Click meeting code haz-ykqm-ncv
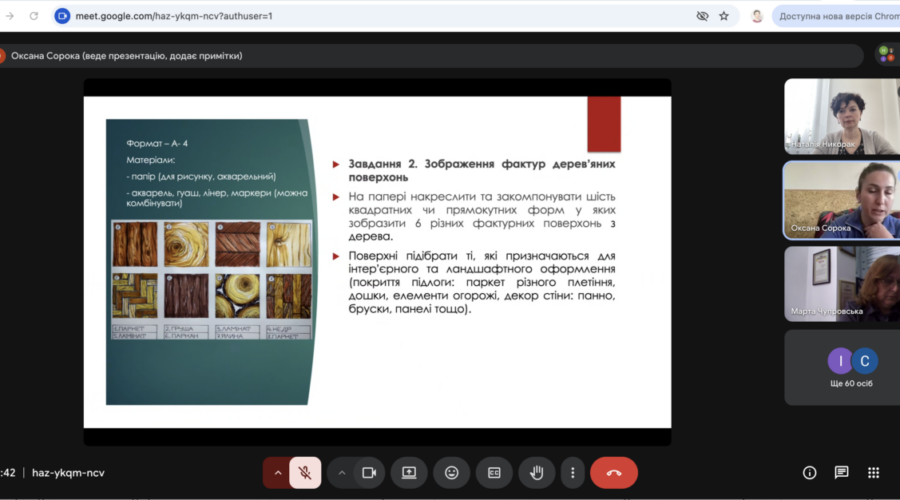 (x=68, y=473)
